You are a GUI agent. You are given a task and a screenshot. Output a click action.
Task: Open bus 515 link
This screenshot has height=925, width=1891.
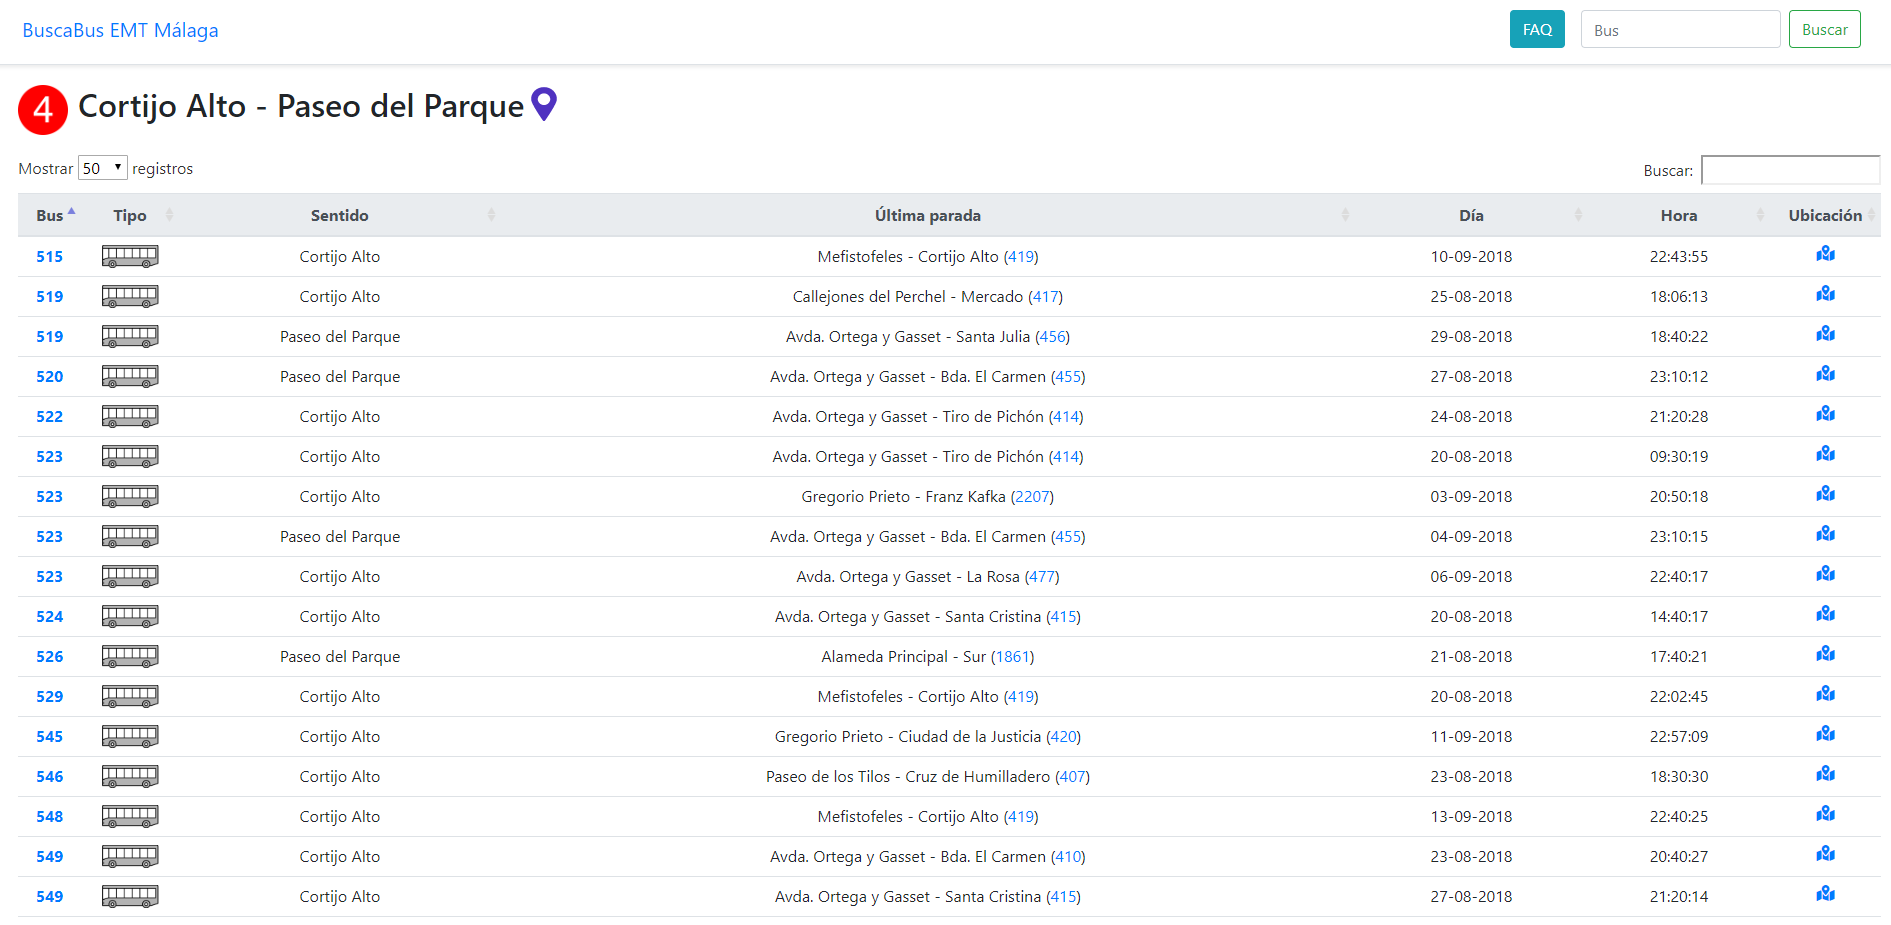pyautogui.click(x=50, y=257)
